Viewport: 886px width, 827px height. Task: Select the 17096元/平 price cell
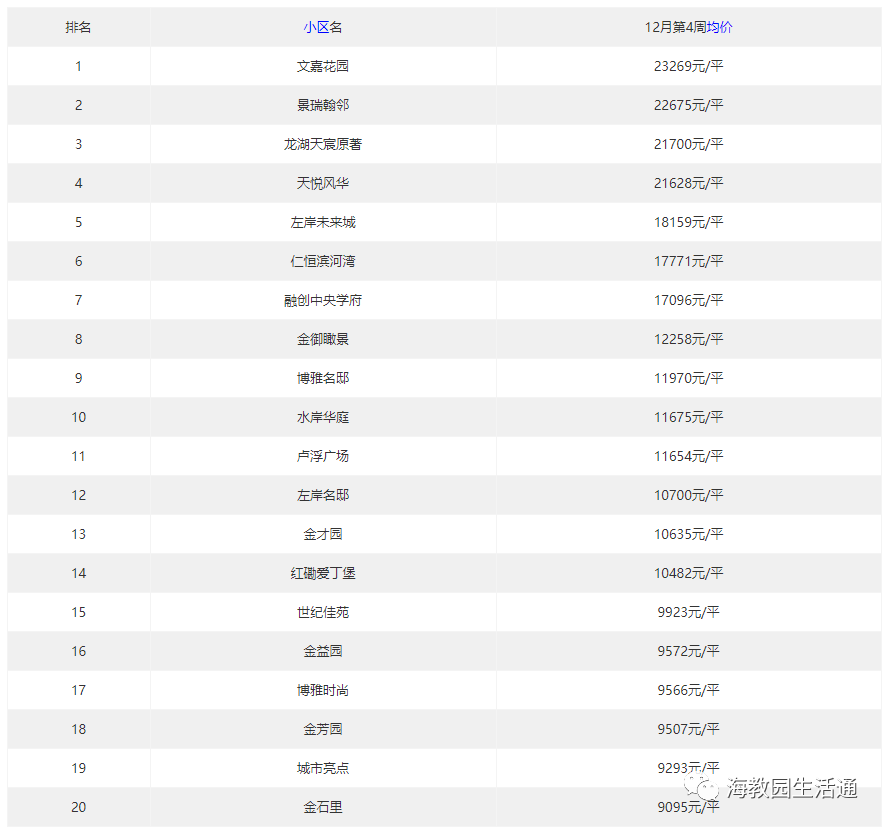tap(689, 300)
